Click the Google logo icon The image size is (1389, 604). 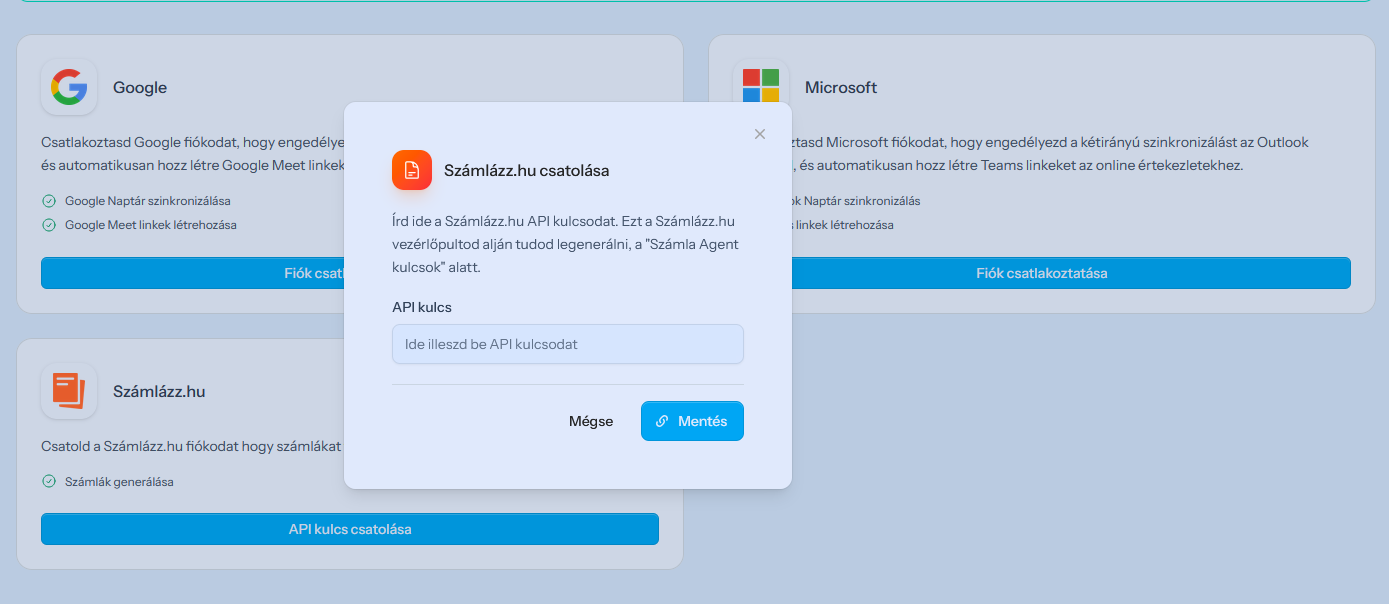click(x=69, y=87)
